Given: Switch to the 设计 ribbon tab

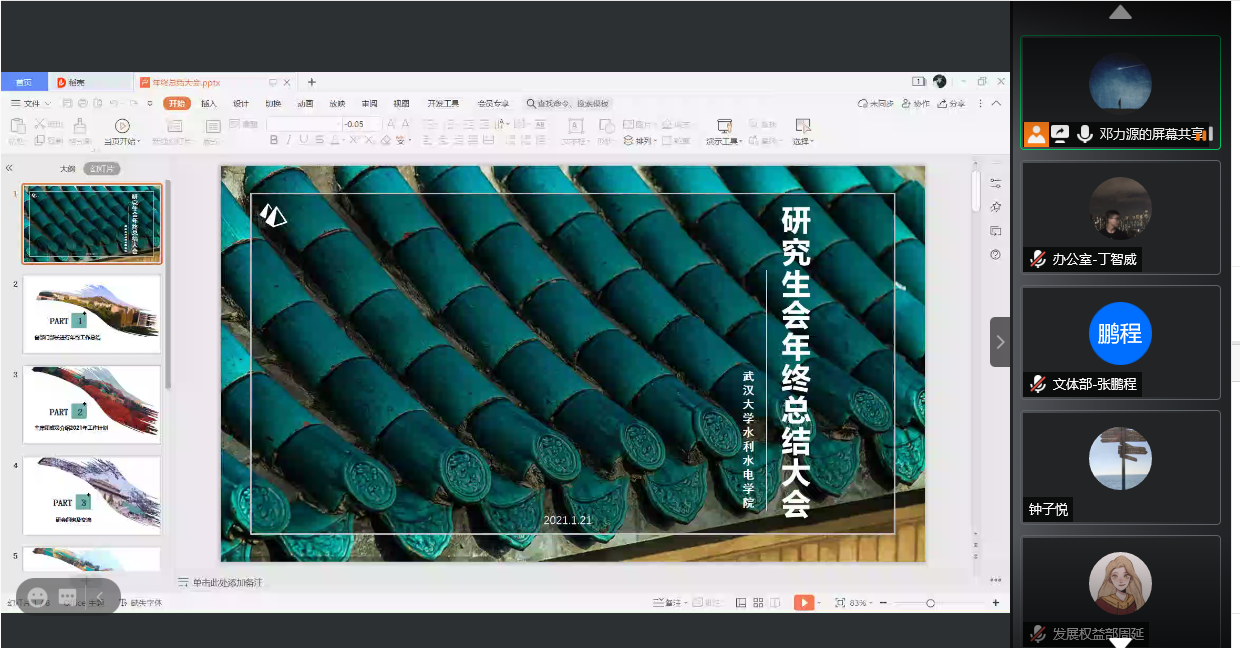Looking at the screenshot, I should point(241,103).
